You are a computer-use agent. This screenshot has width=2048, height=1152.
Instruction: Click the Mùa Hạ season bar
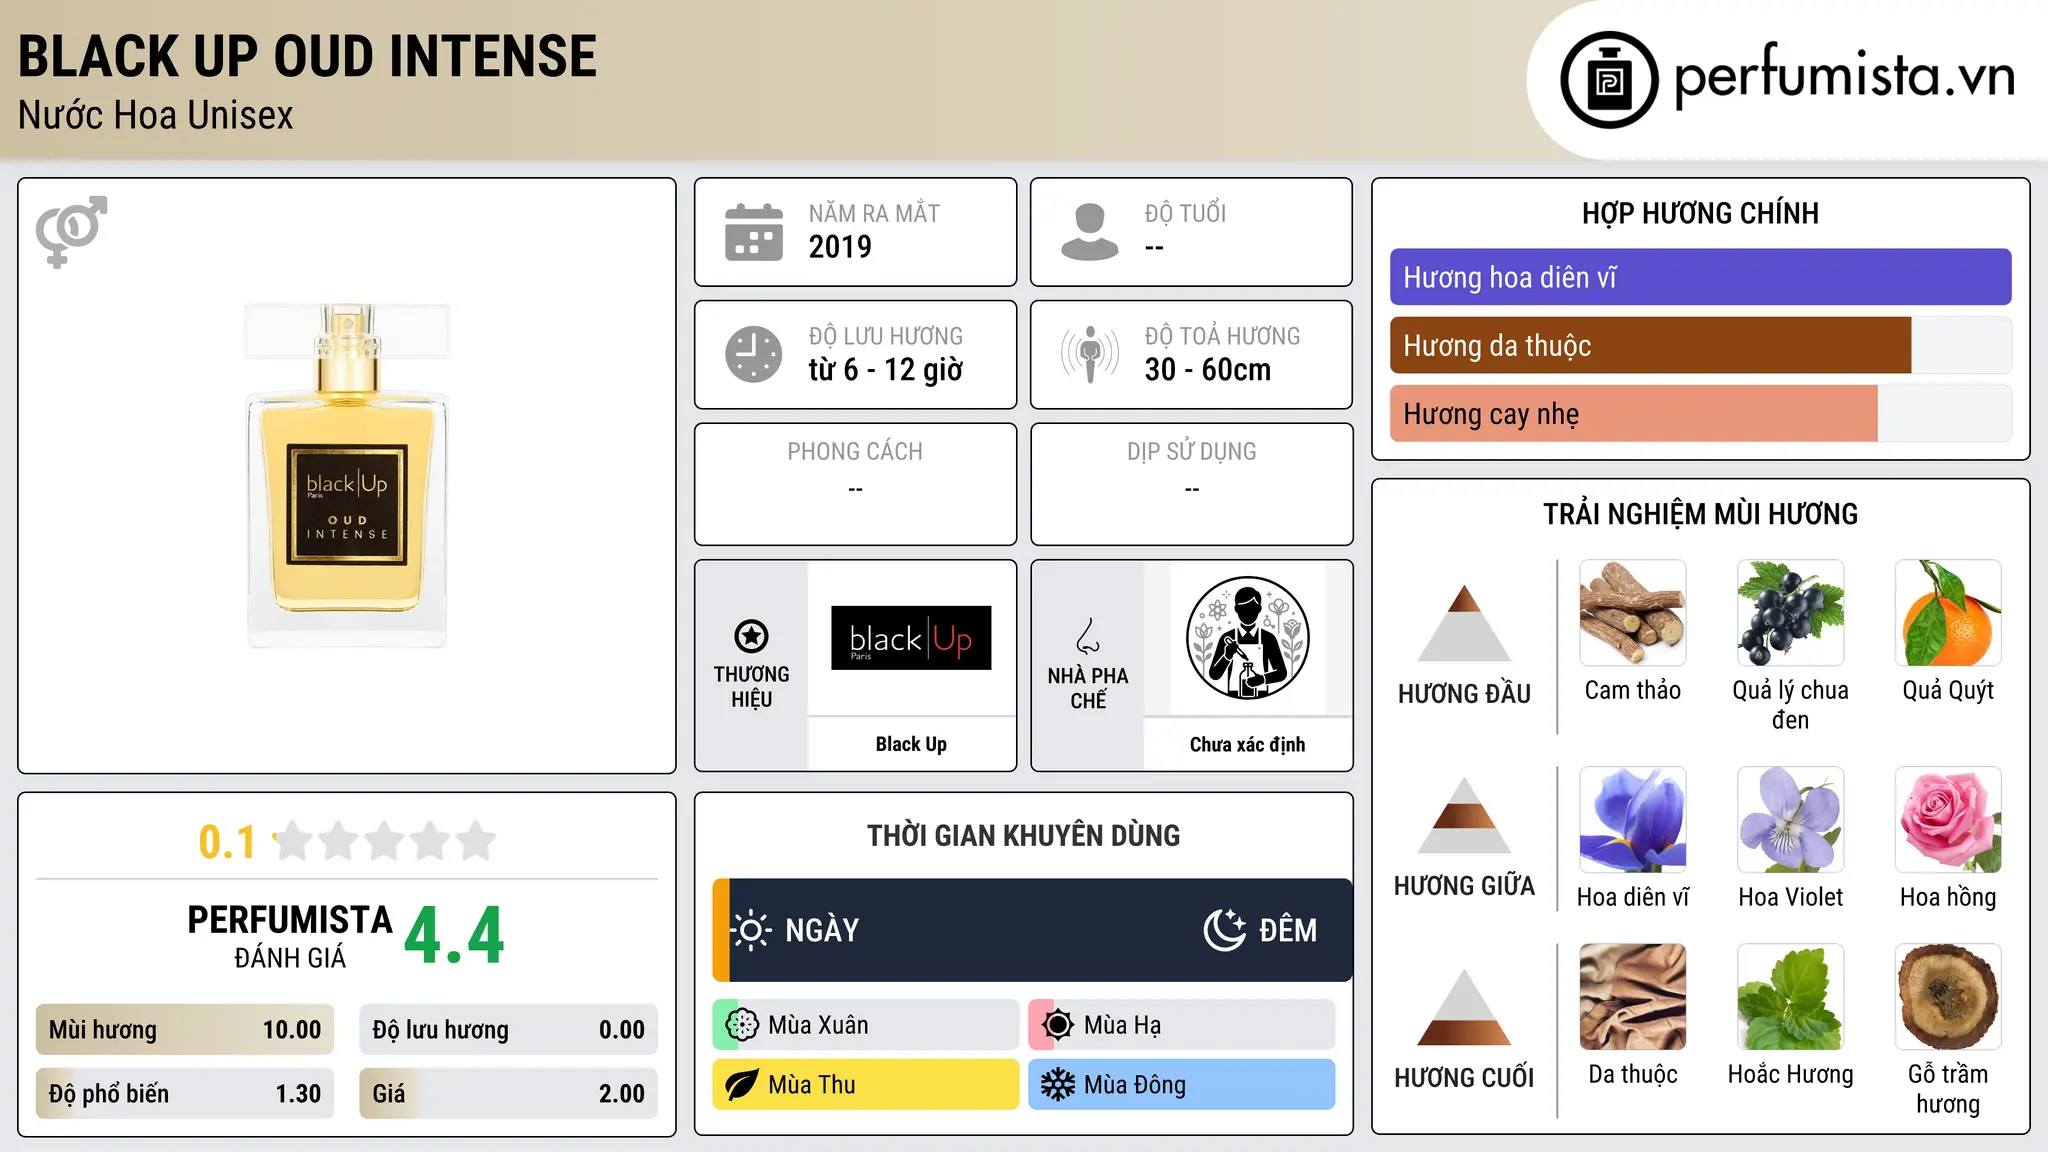point(1182,1025)
